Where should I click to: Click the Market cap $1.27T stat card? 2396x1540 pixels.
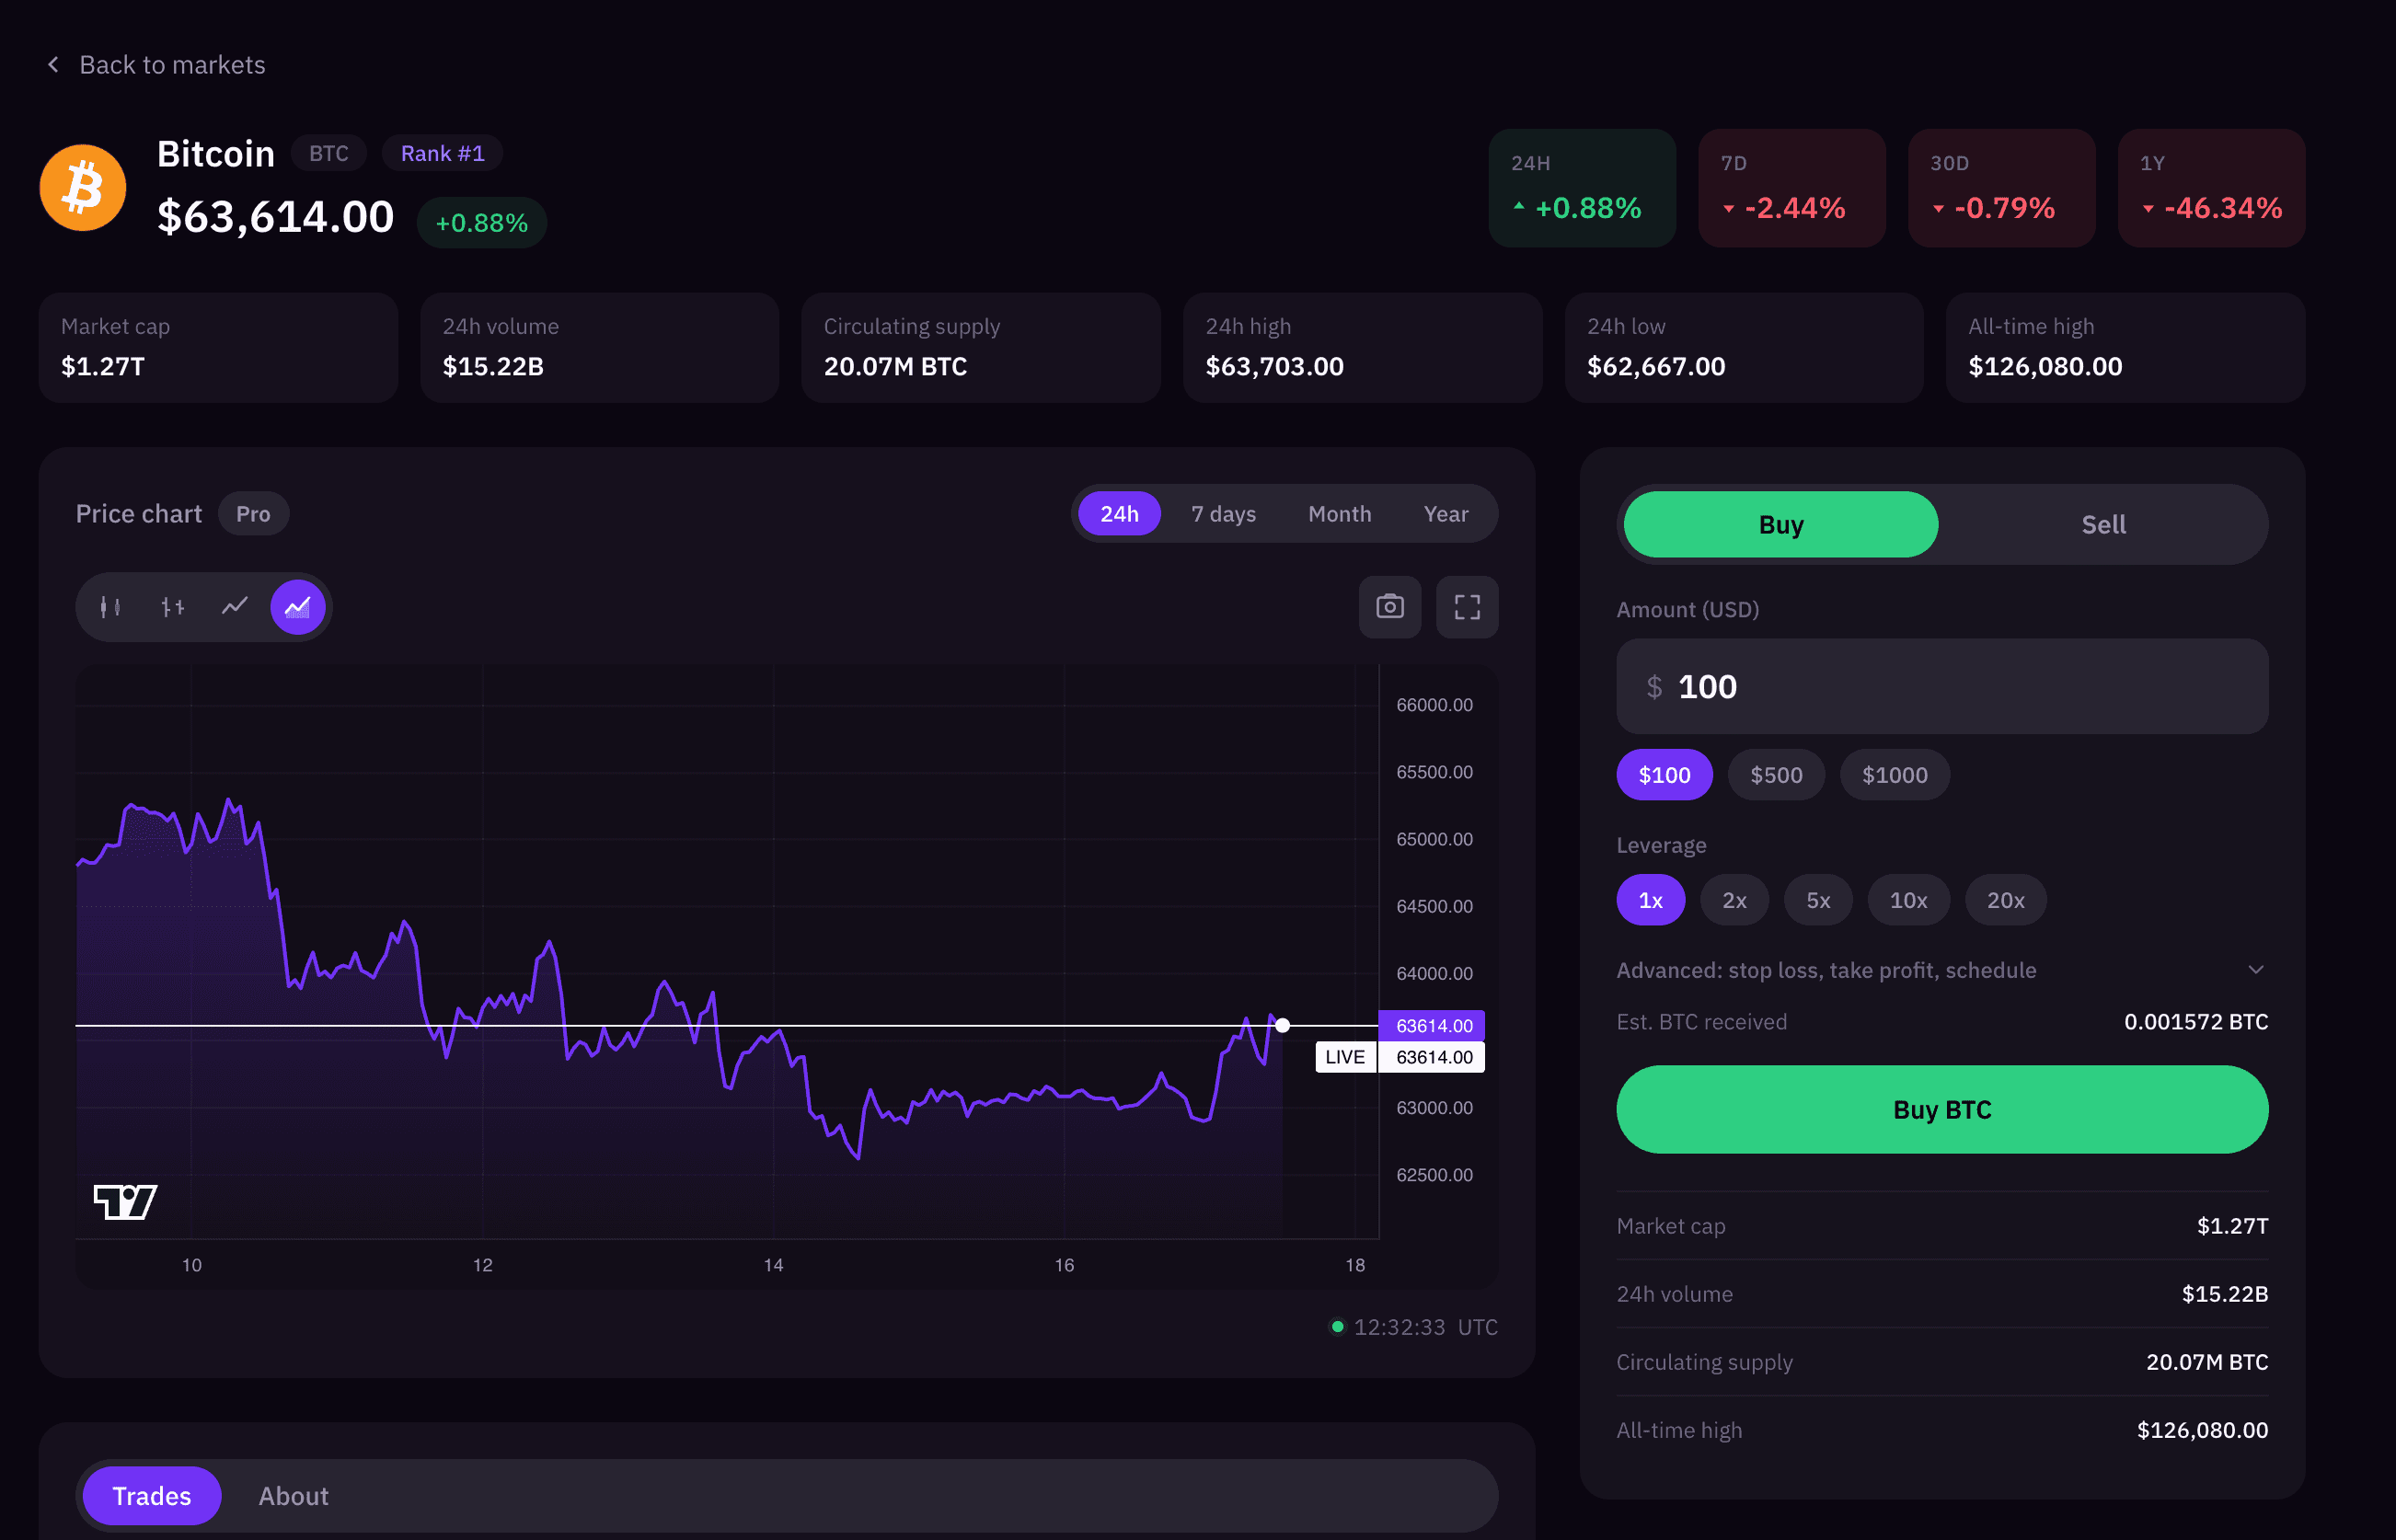click(218, 348)
